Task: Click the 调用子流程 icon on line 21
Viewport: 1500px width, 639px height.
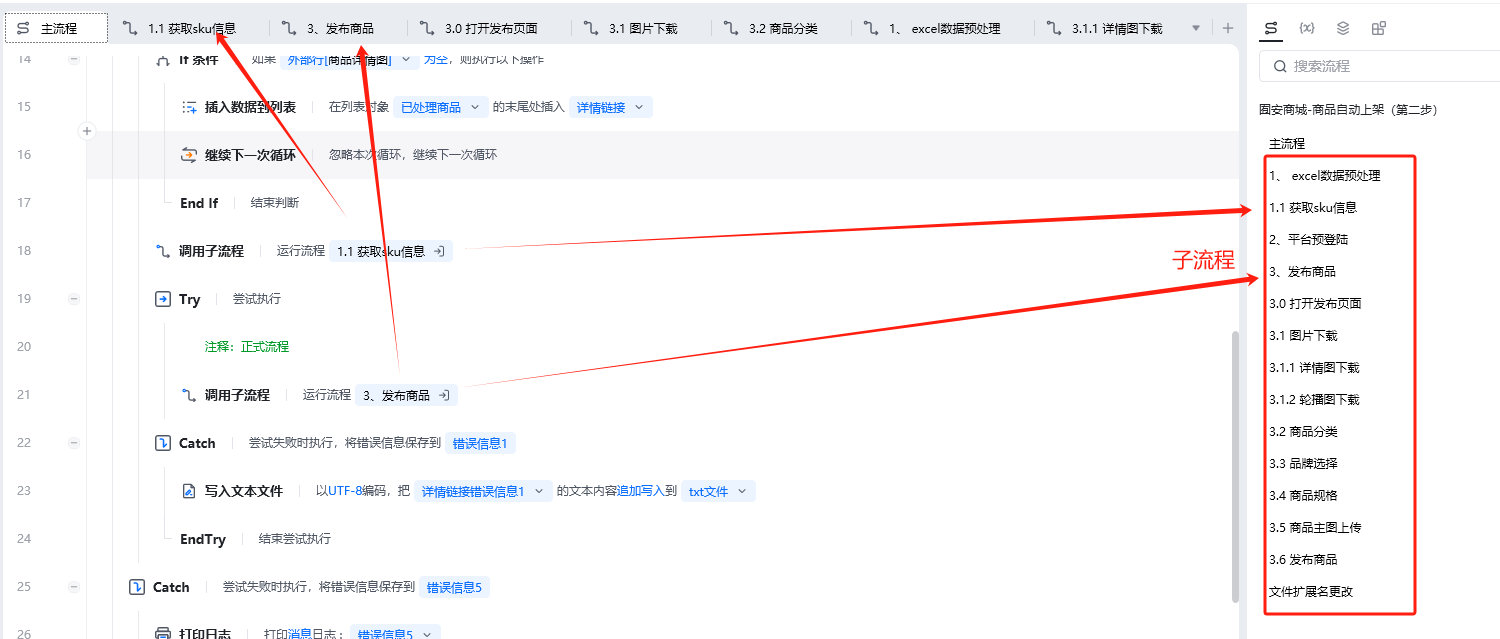Action: click(189, 395)
